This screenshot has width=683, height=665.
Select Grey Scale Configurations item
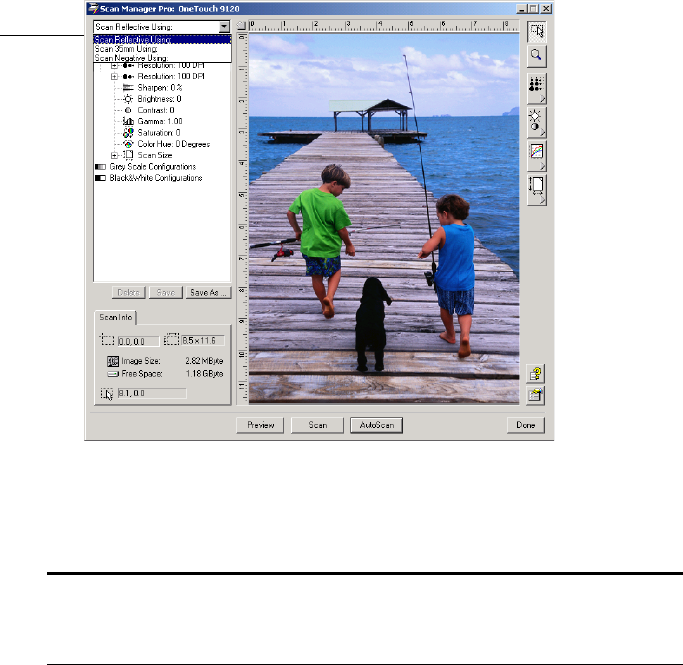pyautogui.click(x=153, y=167)
